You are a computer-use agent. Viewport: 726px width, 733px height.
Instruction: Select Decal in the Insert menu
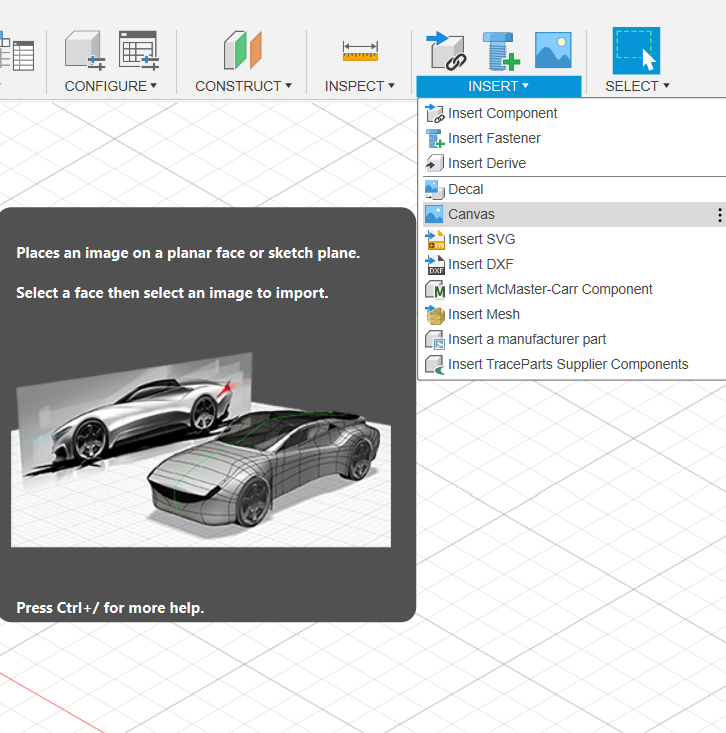click(575, 189)
